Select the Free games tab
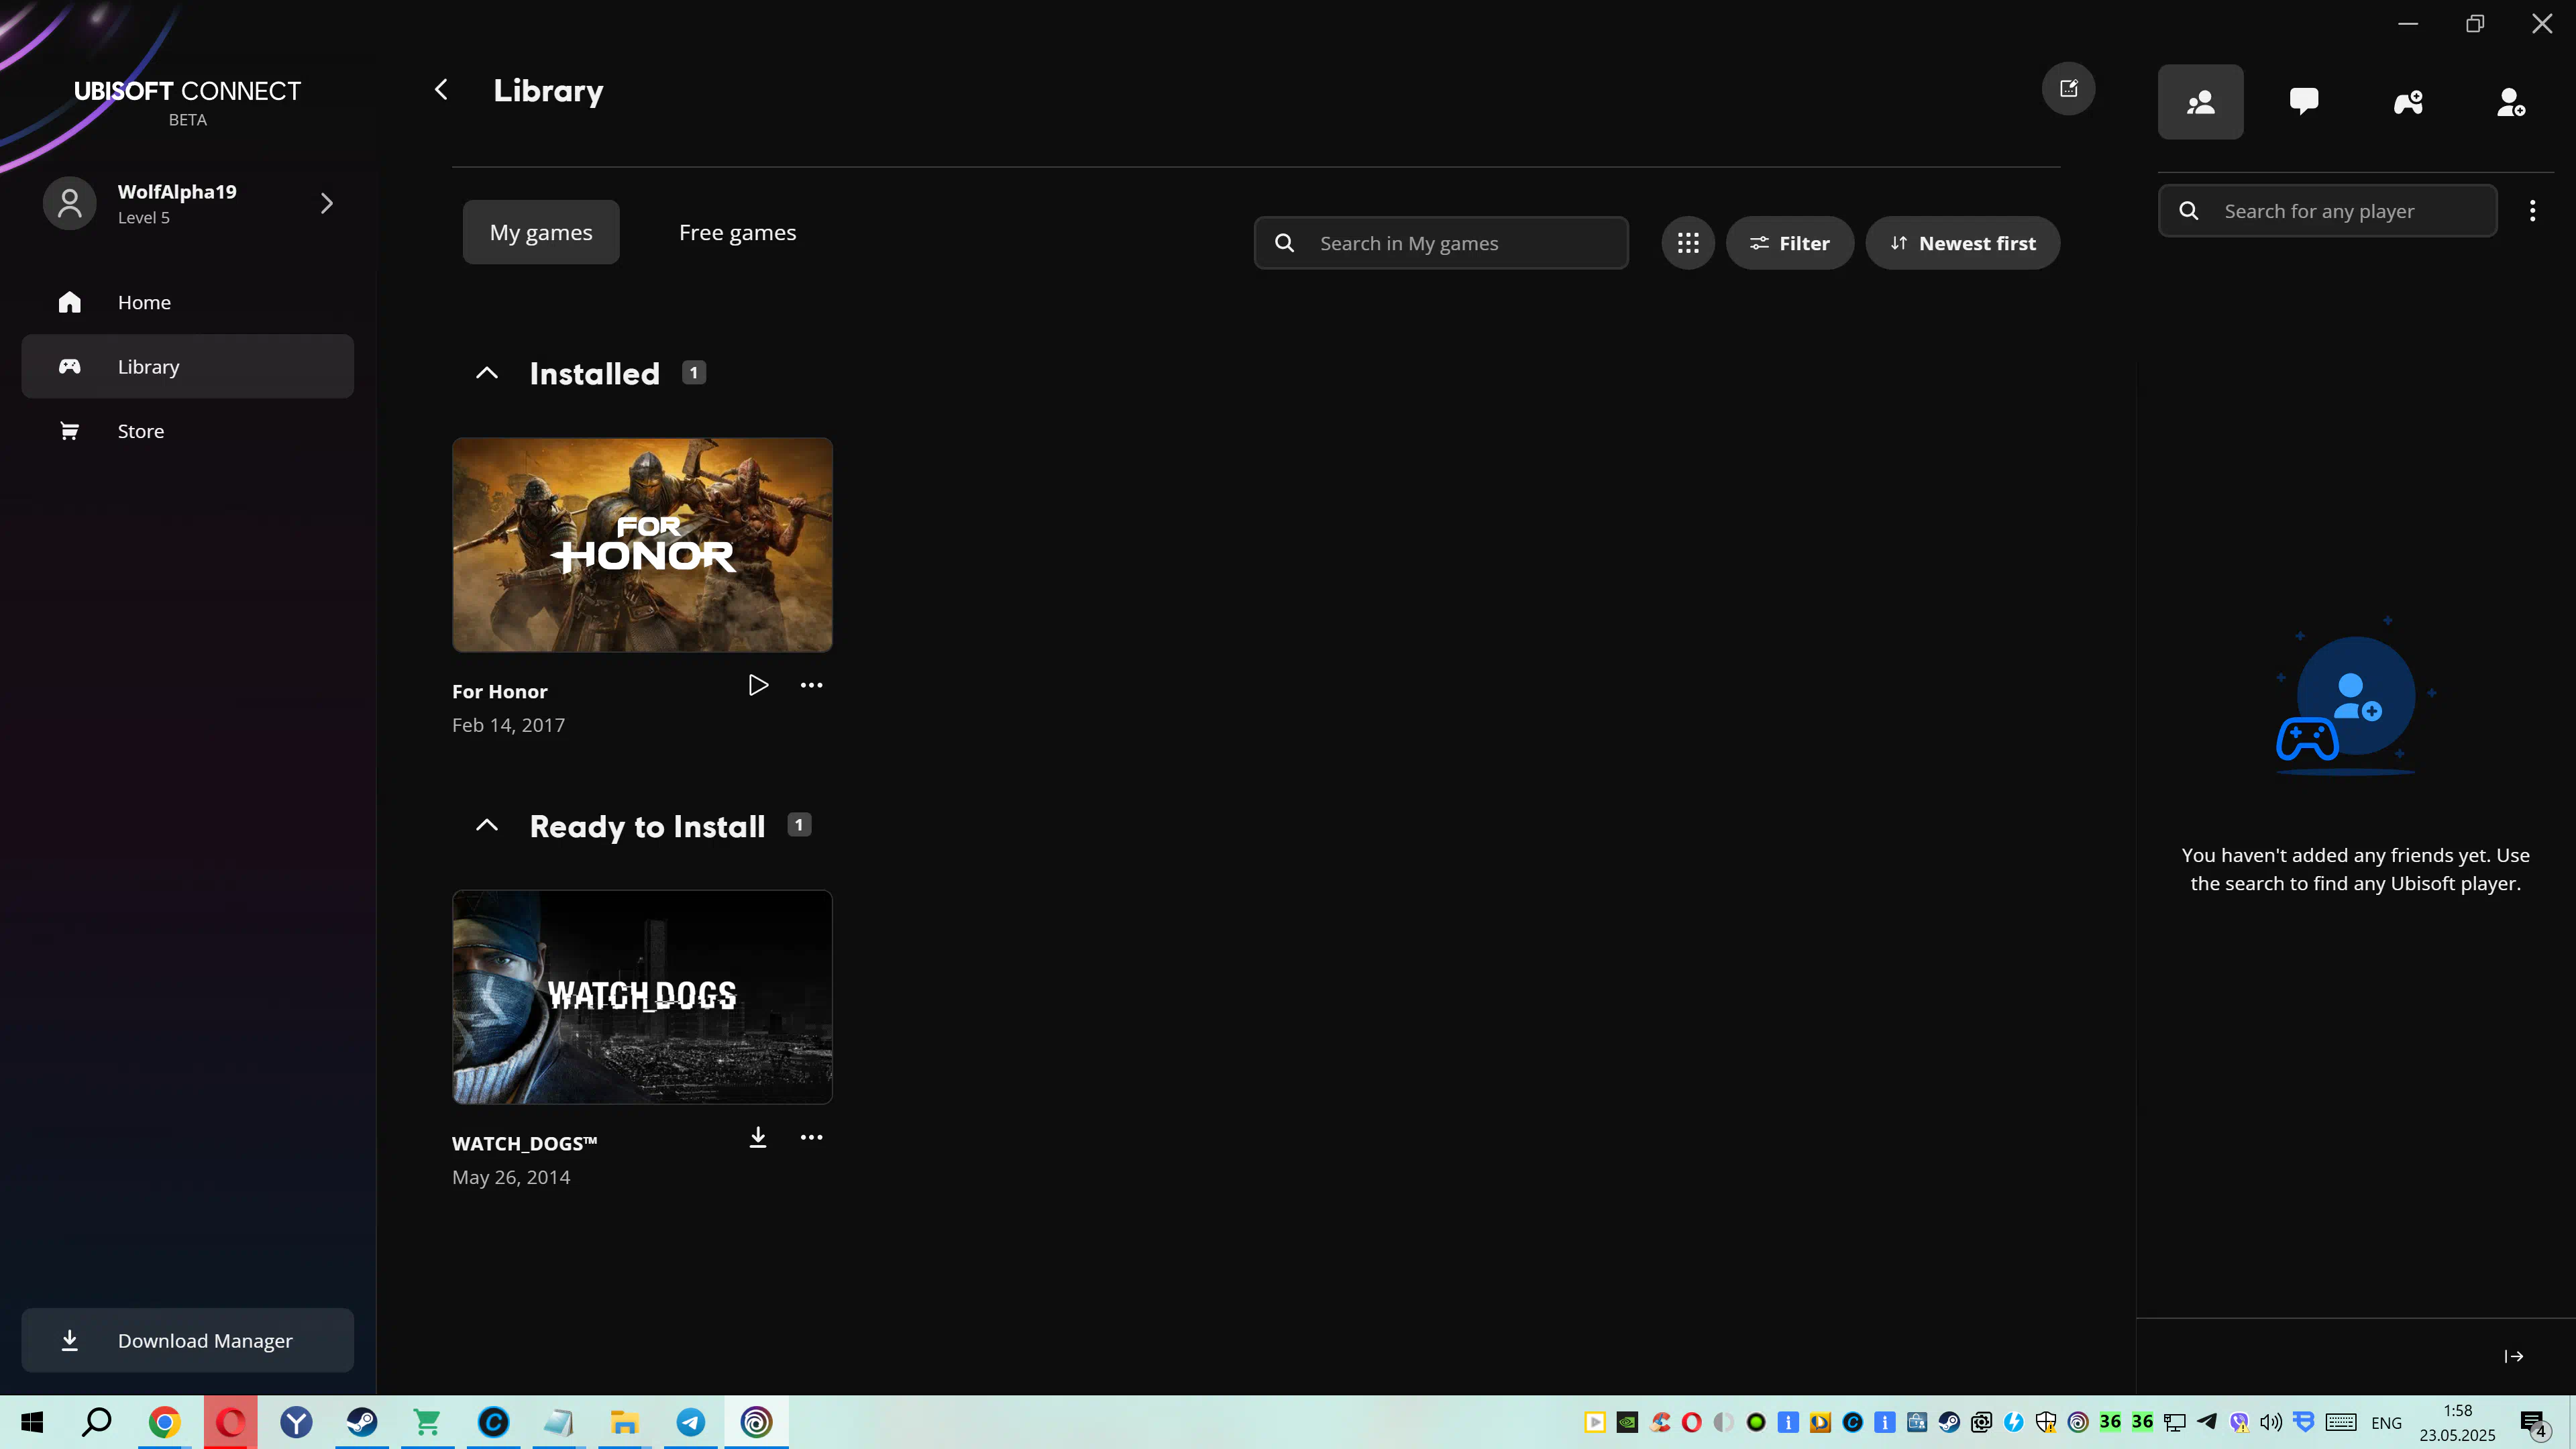 coord(737,232)
